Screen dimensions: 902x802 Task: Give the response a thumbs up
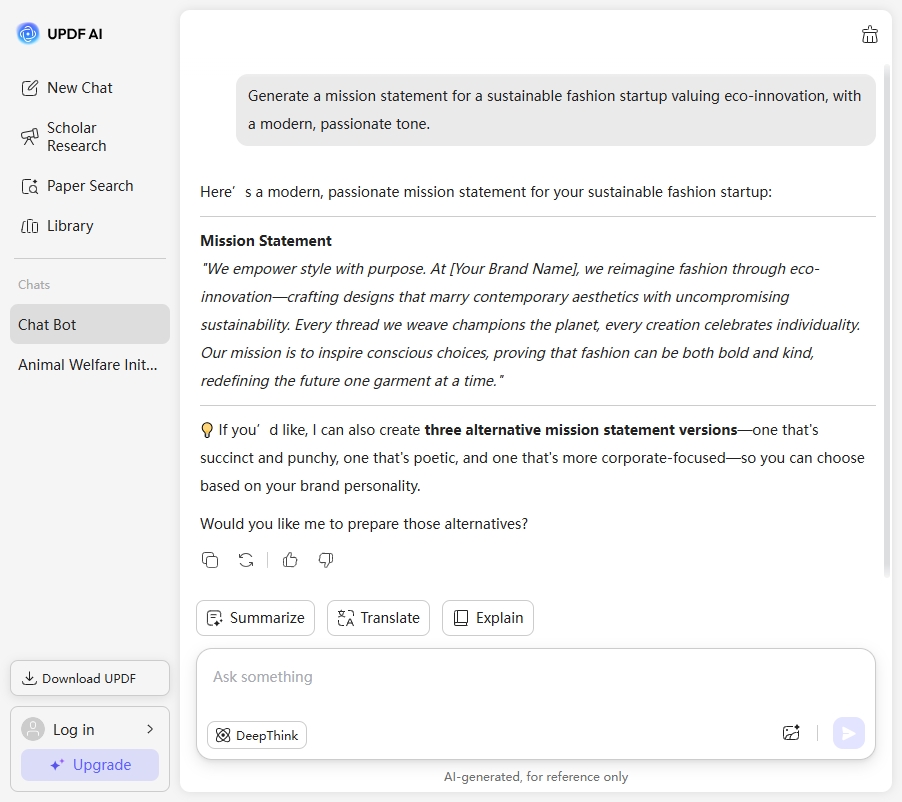[x=290, y=560]
